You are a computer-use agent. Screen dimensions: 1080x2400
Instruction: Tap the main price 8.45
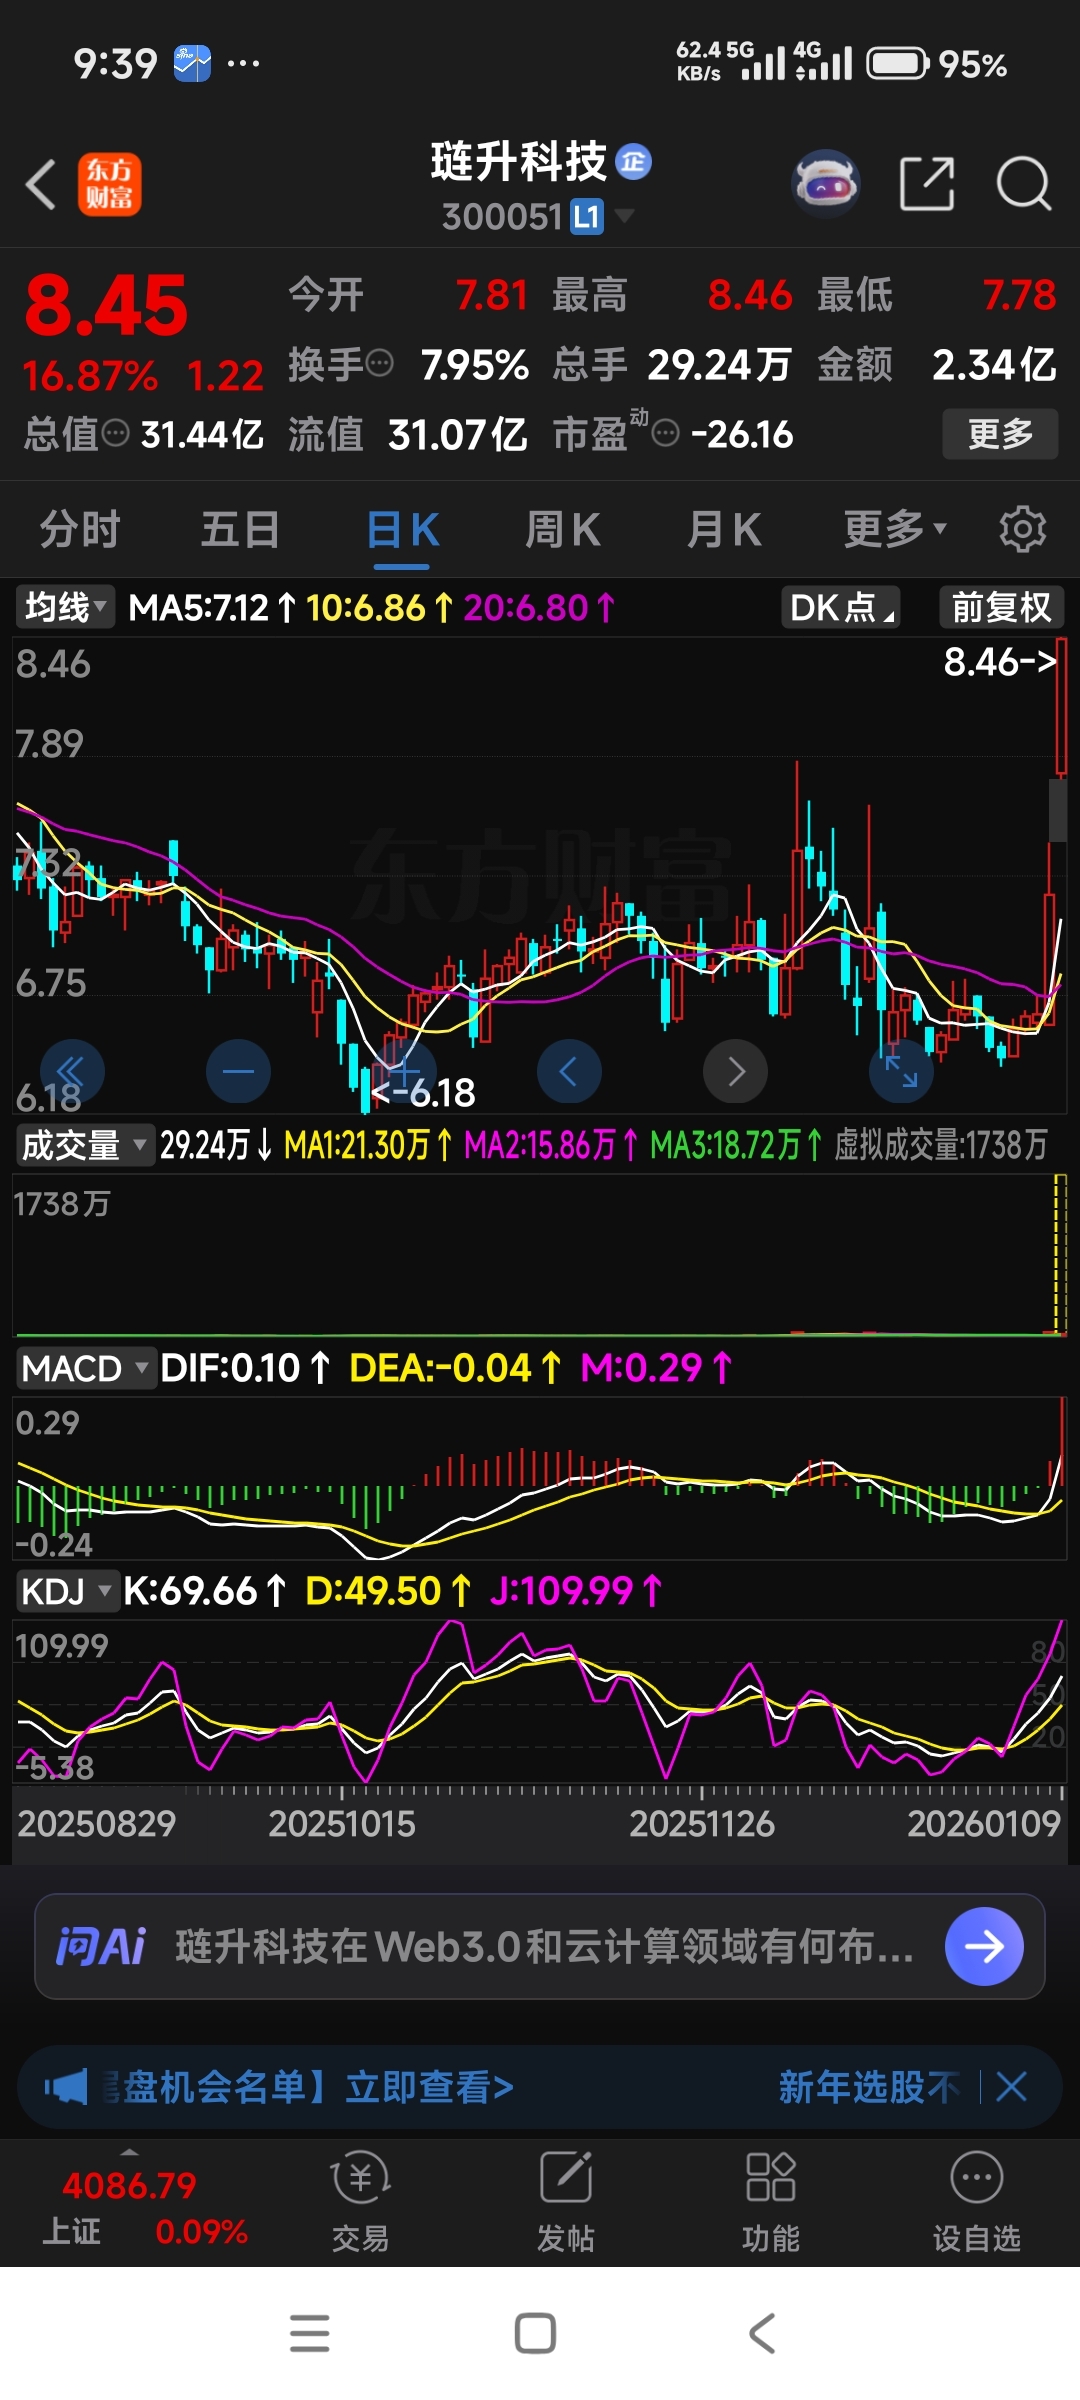(x=106, y=305)
